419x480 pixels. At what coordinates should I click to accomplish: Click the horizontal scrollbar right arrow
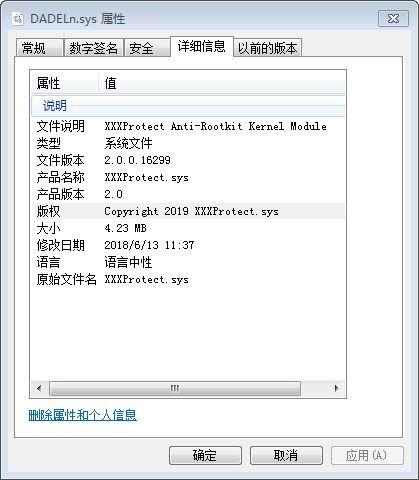tap(336, 388)
